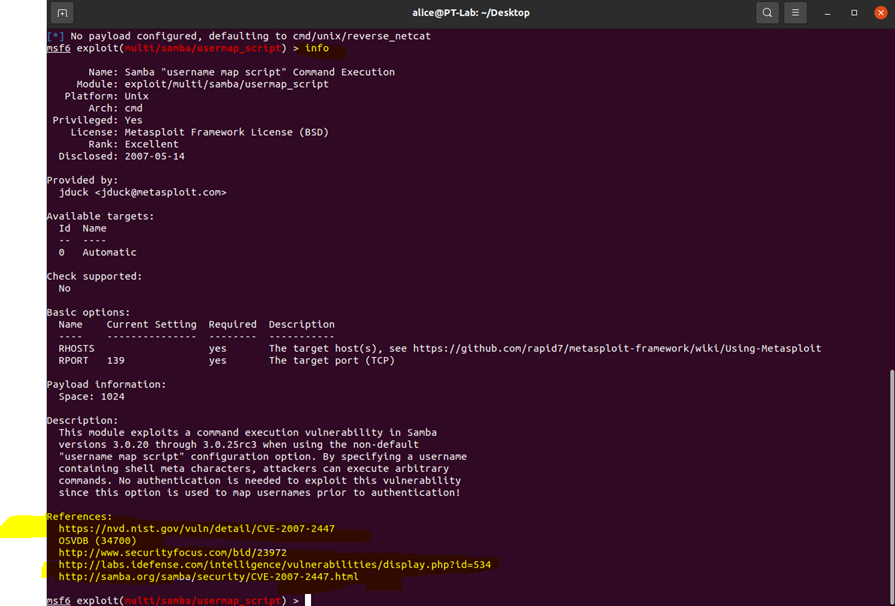This screenshot has width=895, height=606.
Task: Close the terminal window
Action: pyautogui.click(x=881, y=13)
